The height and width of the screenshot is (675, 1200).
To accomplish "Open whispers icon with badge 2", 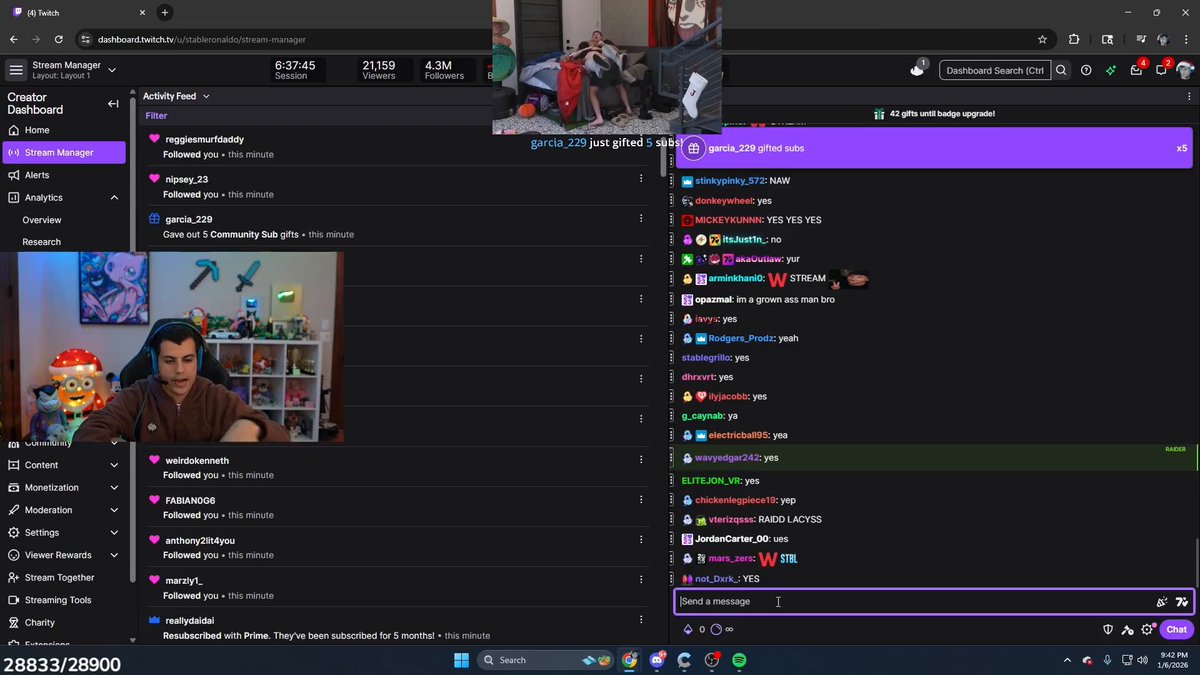I will click(1162, 69).
